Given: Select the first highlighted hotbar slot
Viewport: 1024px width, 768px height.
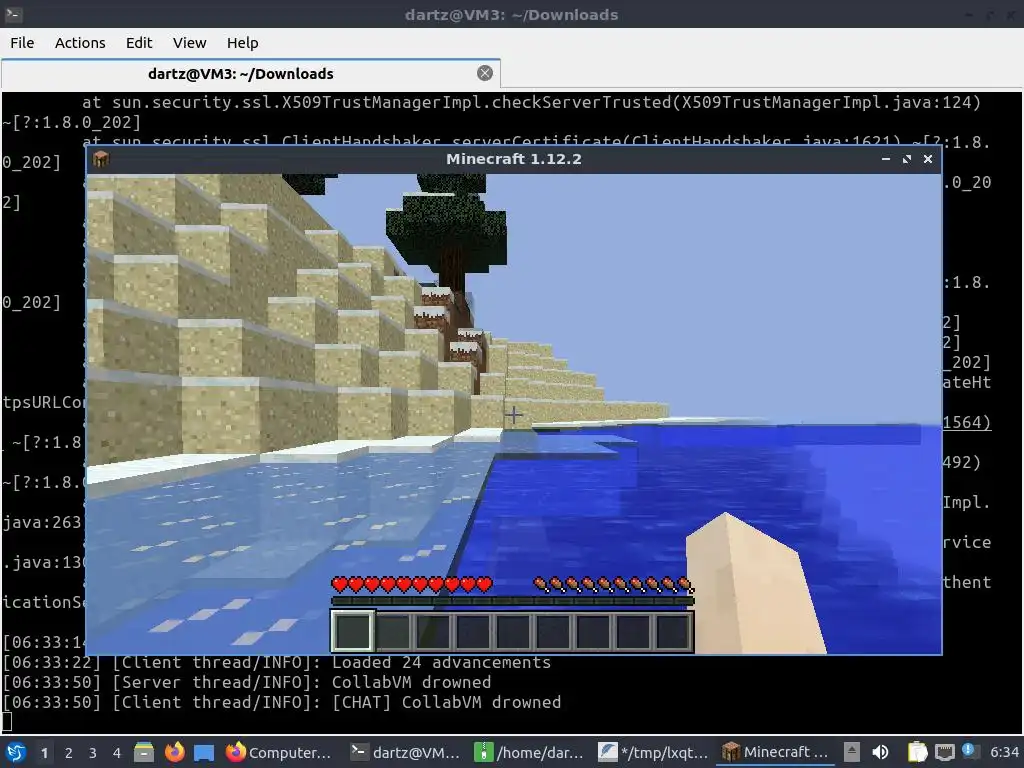Looking at the screenshot, I should [353, 631].
